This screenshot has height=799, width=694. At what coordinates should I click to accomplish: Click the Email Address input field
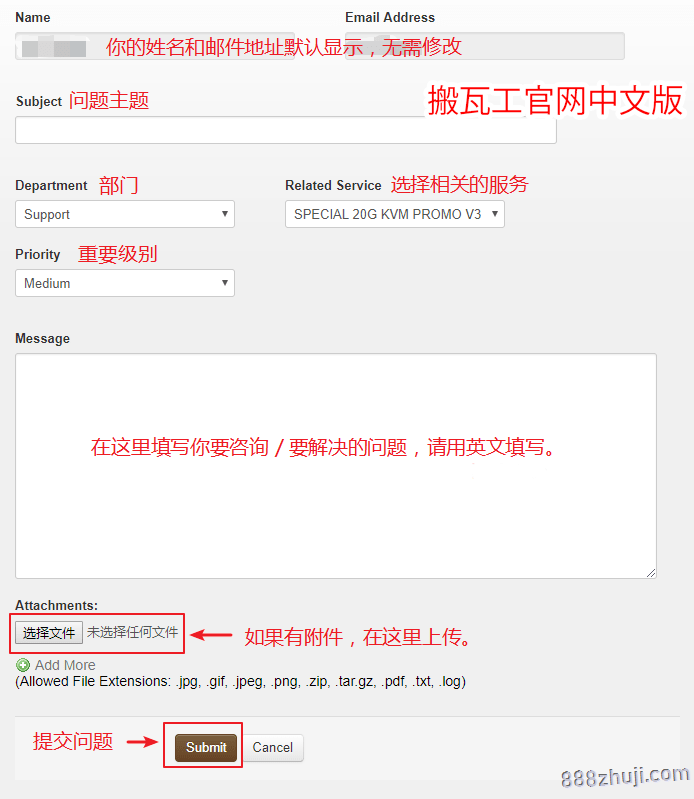click(485, 46)
